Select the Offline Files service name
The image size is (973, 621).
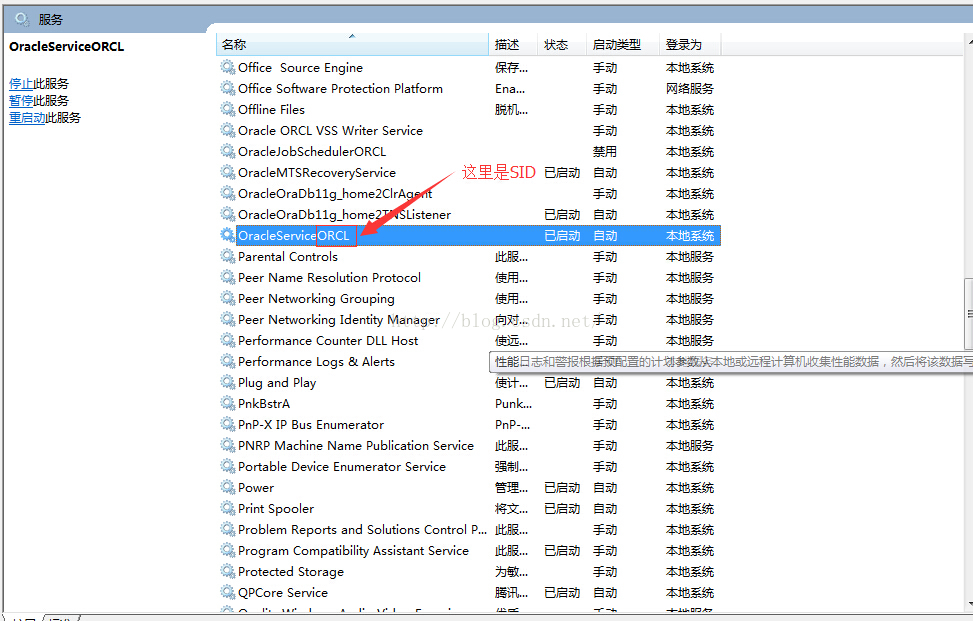pos(271,110)
